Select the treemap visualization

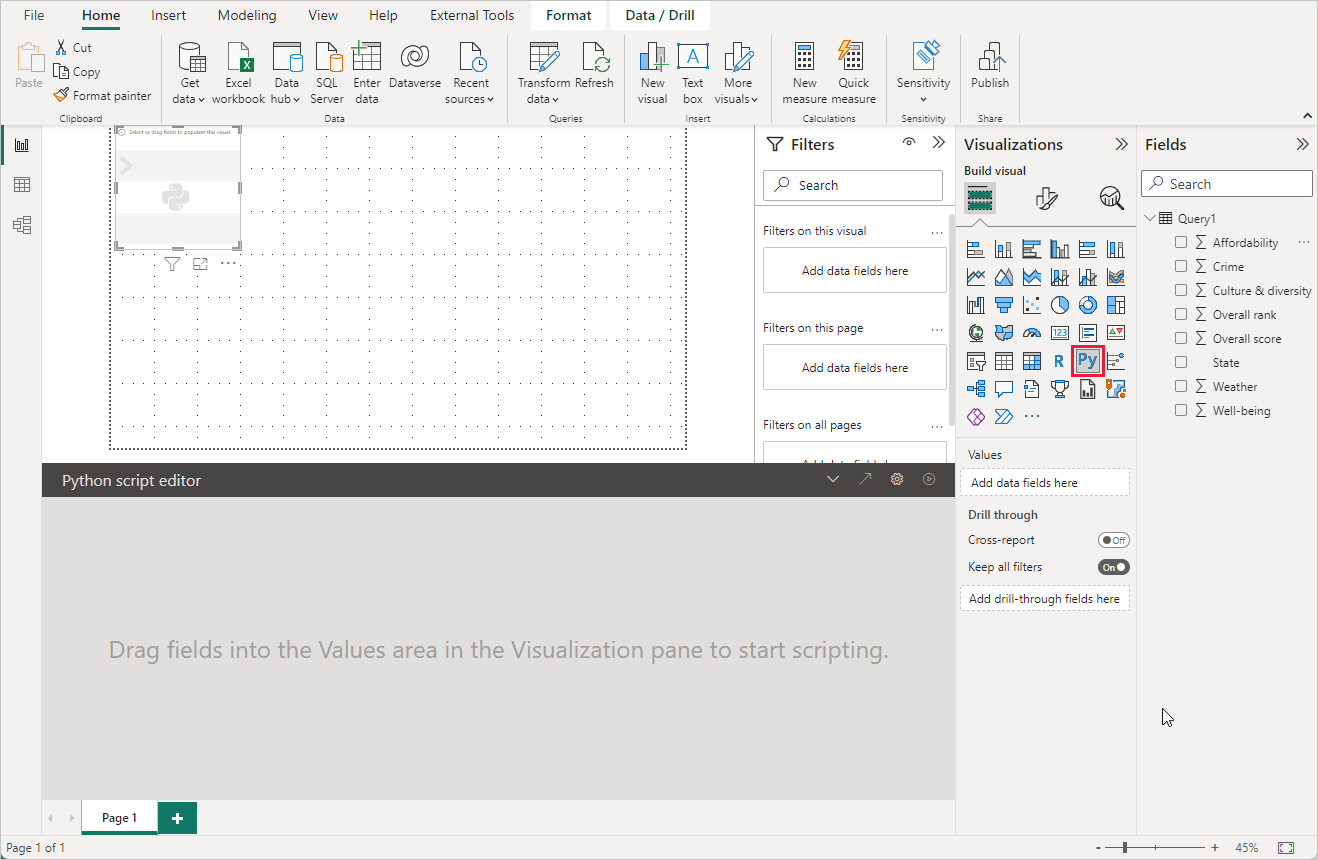click(1115, 304)
